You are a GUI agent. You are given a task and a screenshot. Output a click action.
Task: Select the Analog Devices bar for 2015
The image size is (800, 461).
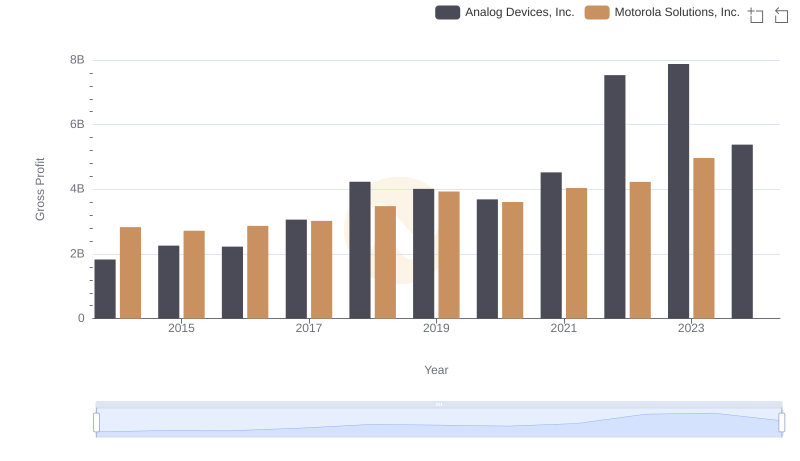[x=168, y=282]
